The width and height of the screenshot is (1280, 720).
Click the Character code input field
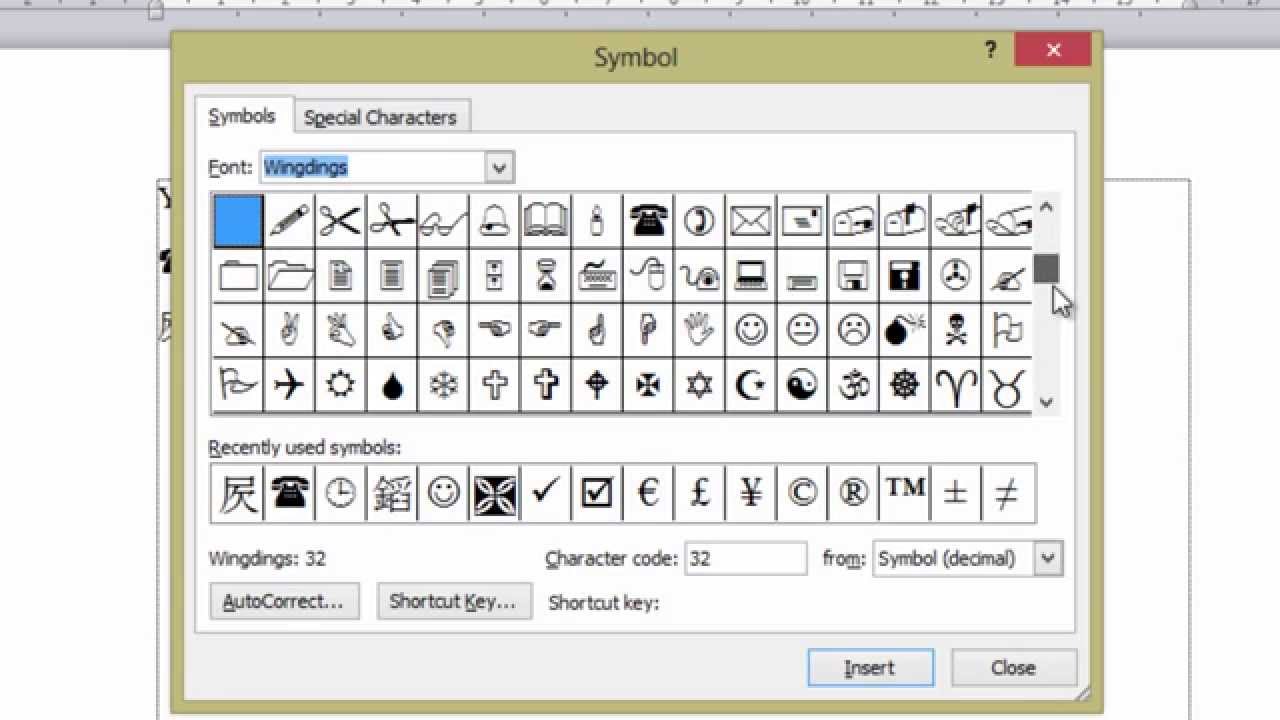pos(746,558)
